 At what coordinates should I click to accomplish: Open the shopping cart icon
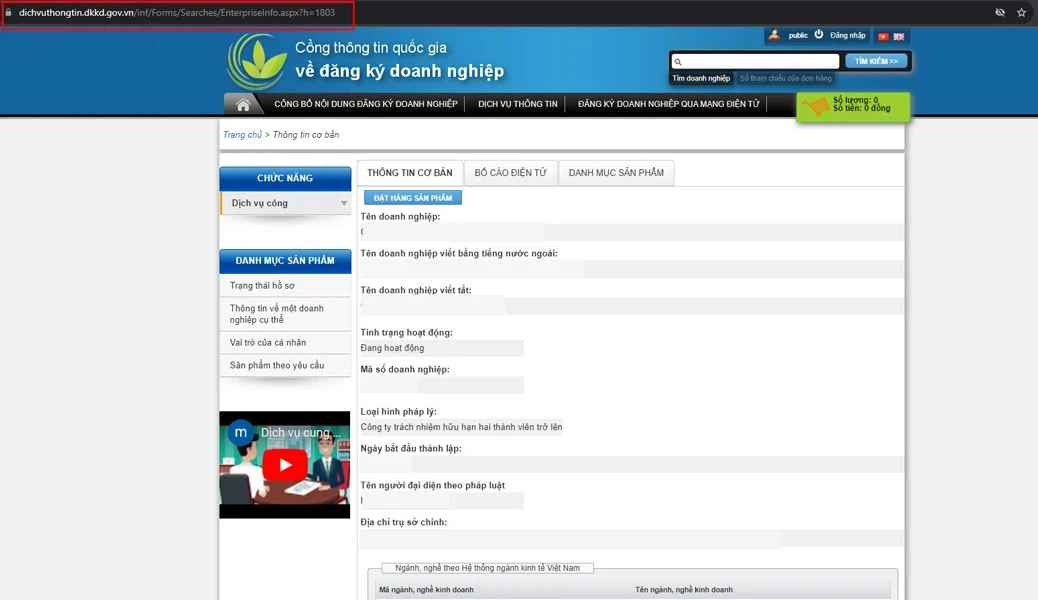(817, 105)
